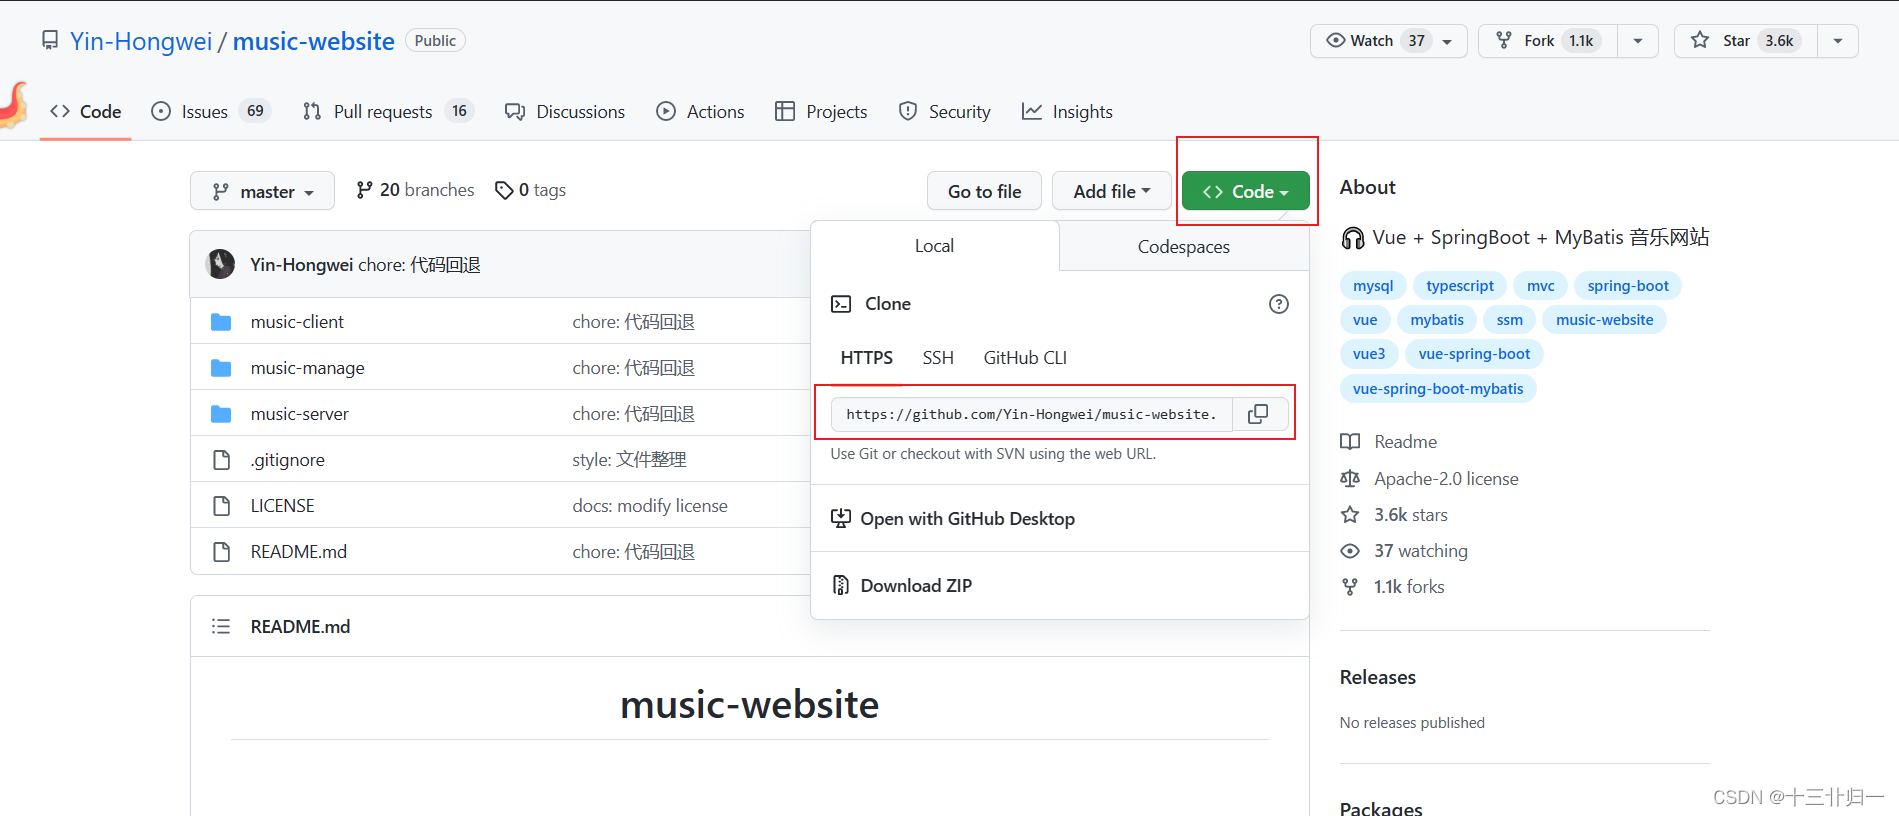Viewport: 1899px width, 816px height.
Task: Click the fork icon beside 1.1k forks
Action: point(1350,587)
